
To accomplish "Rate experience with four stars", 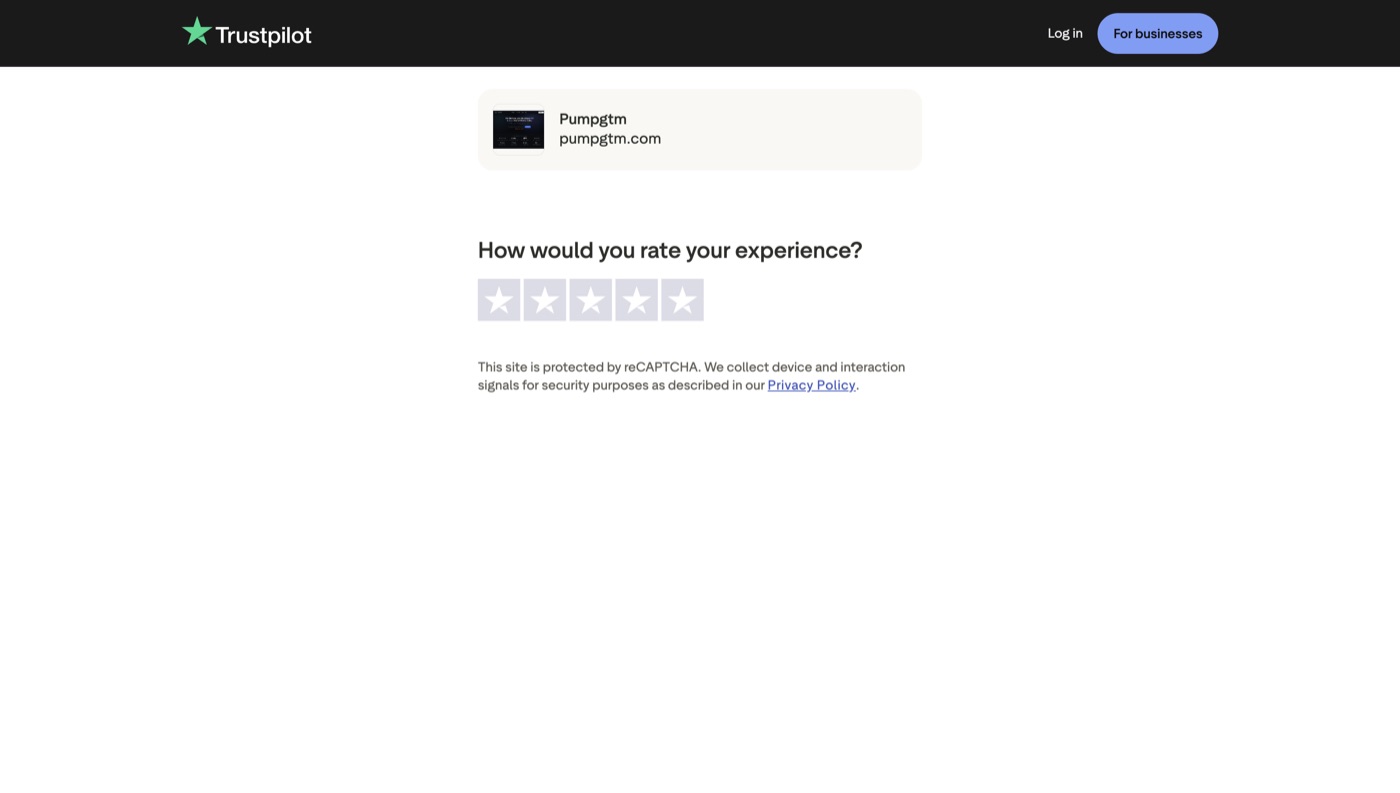I will 637,300.
